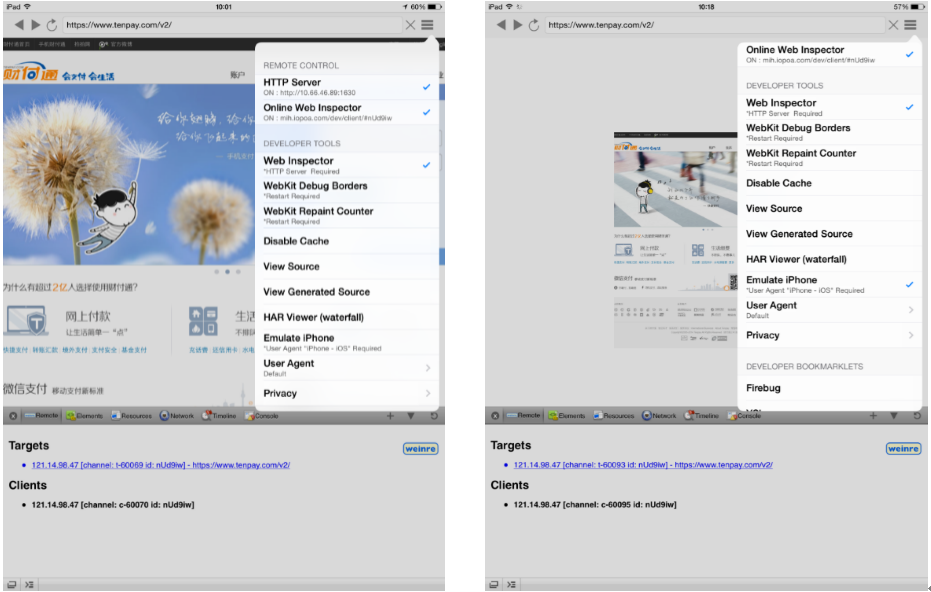Toggle HTTP Server in the left menu

click(x=343, y=87)
